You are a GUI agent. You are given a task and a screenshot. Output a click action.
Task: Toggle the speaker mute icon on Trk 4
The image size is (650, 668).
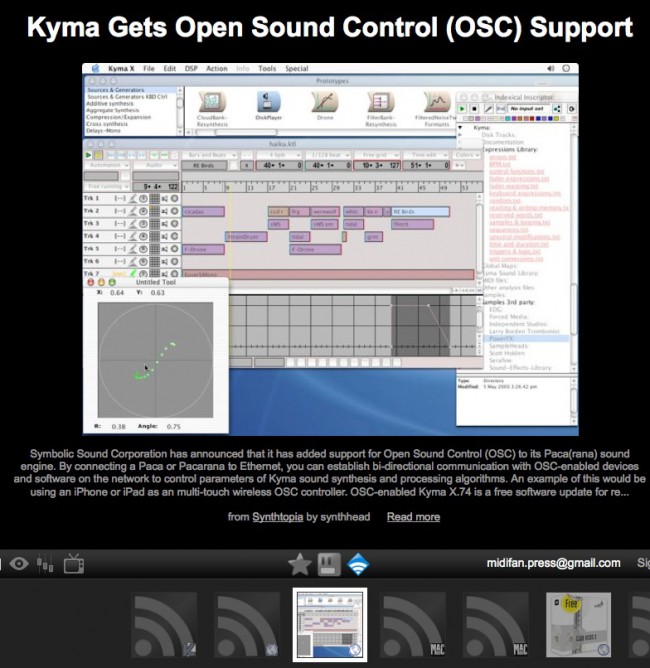click(164, 236)
